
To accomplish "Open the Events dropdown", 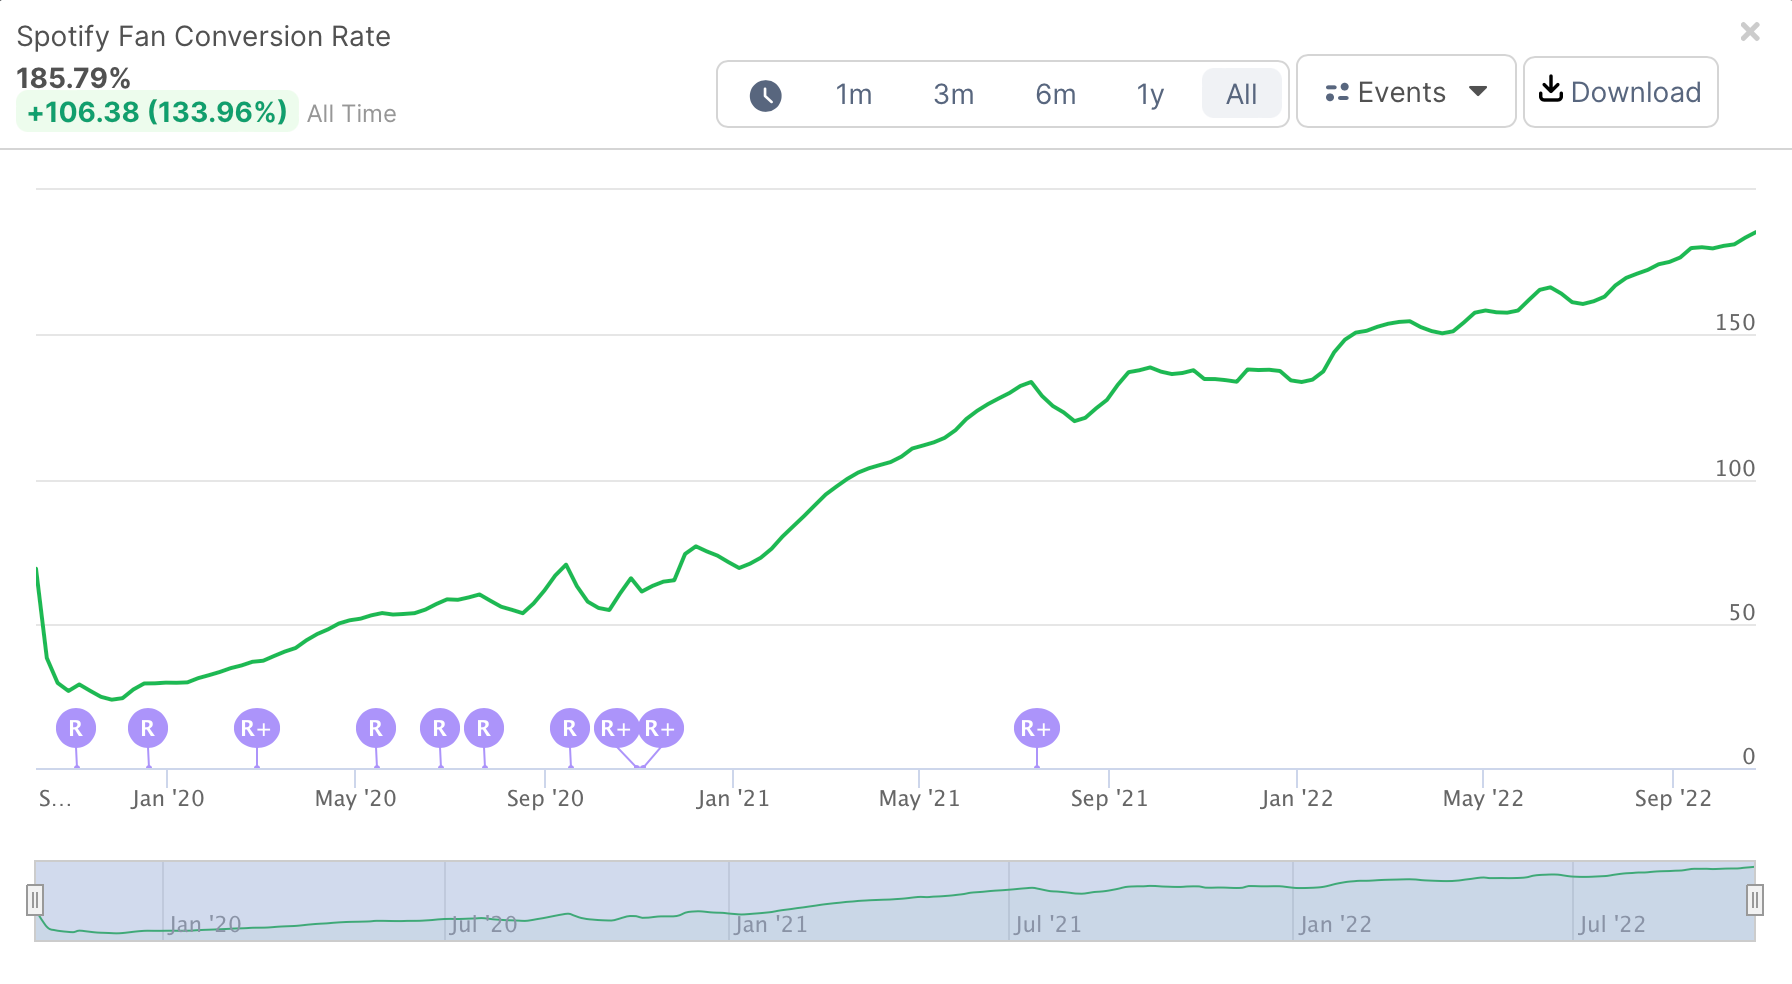I will [1405, 93].
